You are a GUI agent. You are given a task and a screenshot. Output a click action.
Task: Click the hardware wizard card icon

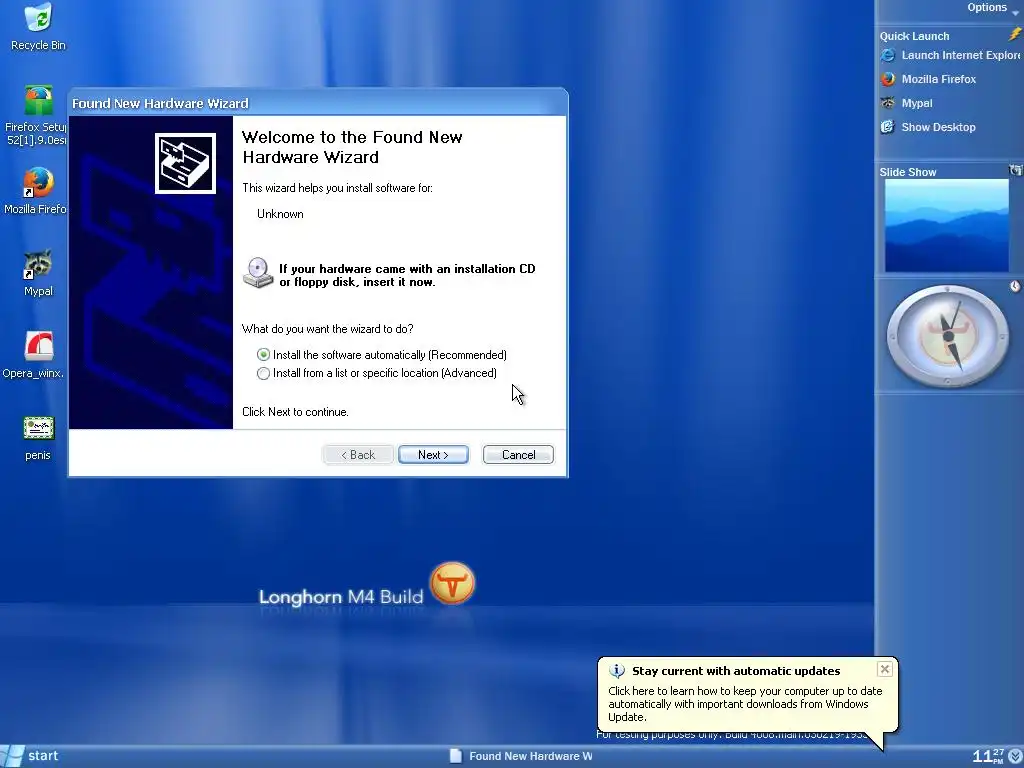[x=185, y=163]
